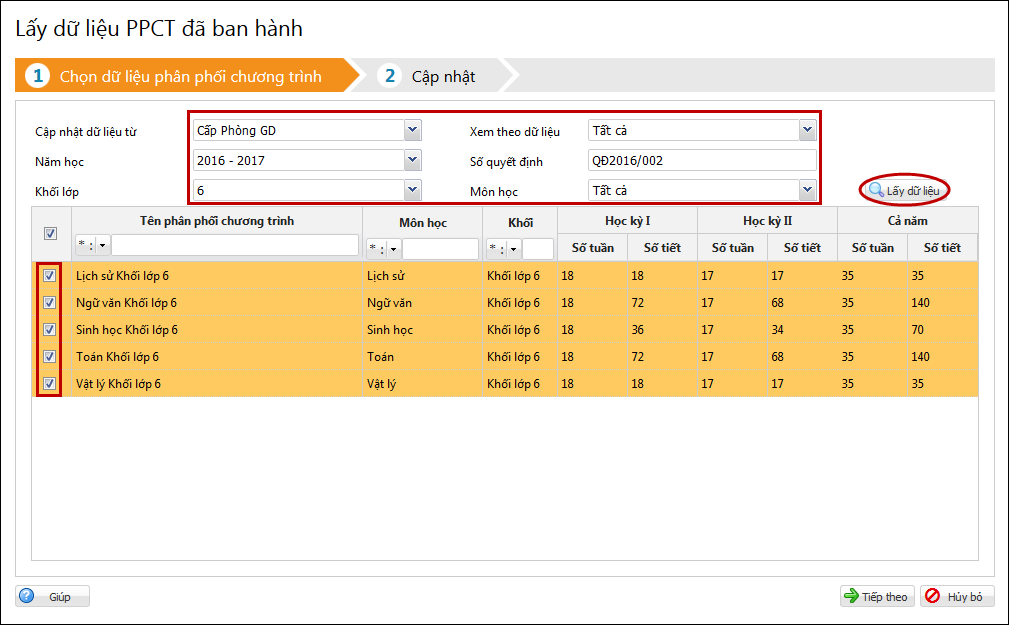
Task: Expand the Môn học Tất cả dropdown
Action: (x=808, y=191)
